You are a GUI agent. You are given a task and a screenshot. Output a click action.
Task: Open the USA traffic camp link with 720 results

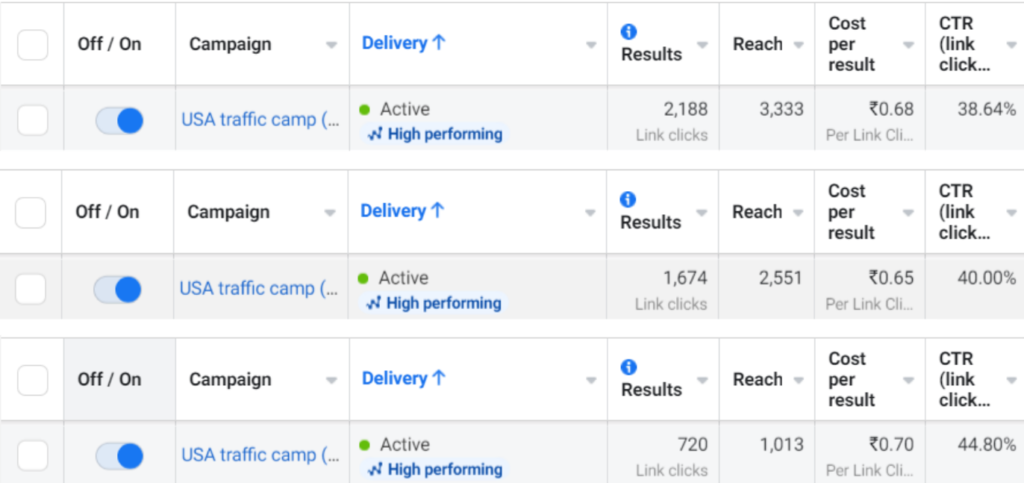pyautogui.click(x=262, y=455)
